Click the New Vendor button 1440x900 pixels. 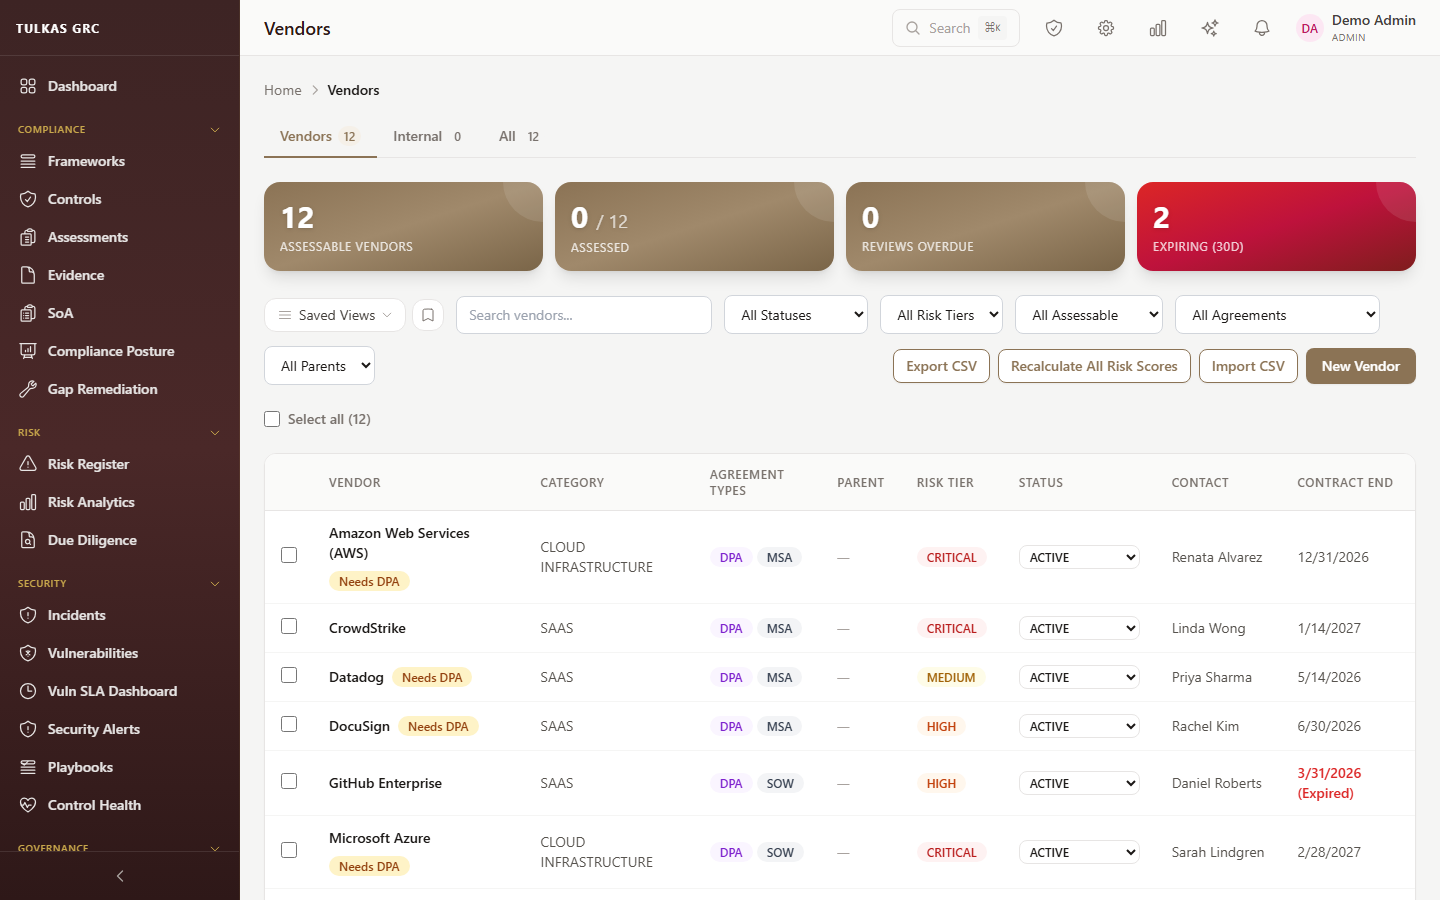[1361, 366]
